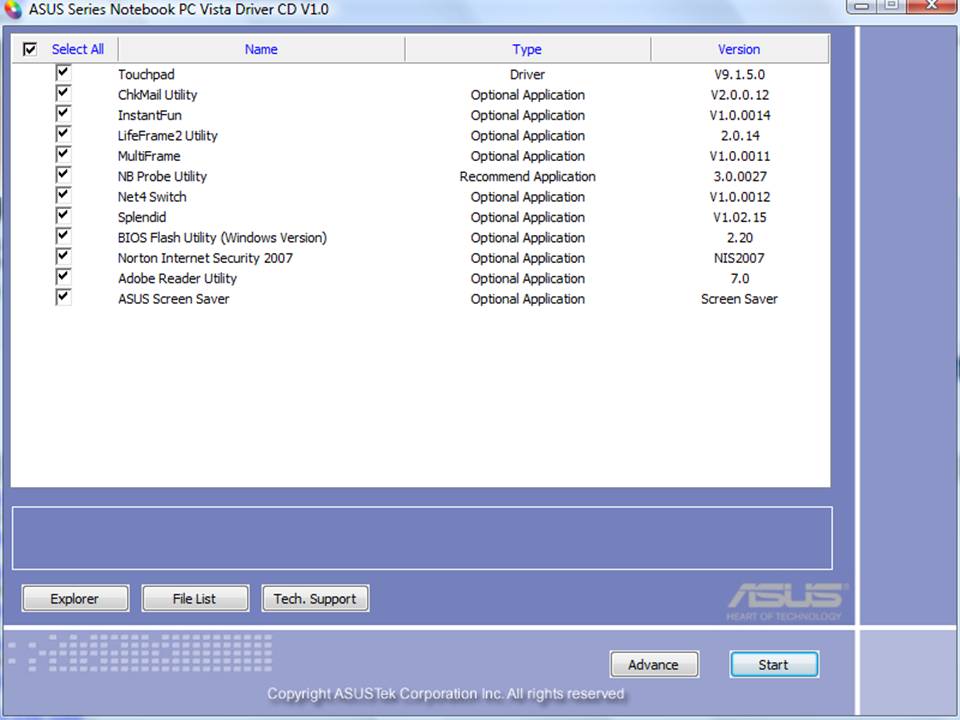
Task: Select the ChkMail Utility entry
Action: pos(157,95)
